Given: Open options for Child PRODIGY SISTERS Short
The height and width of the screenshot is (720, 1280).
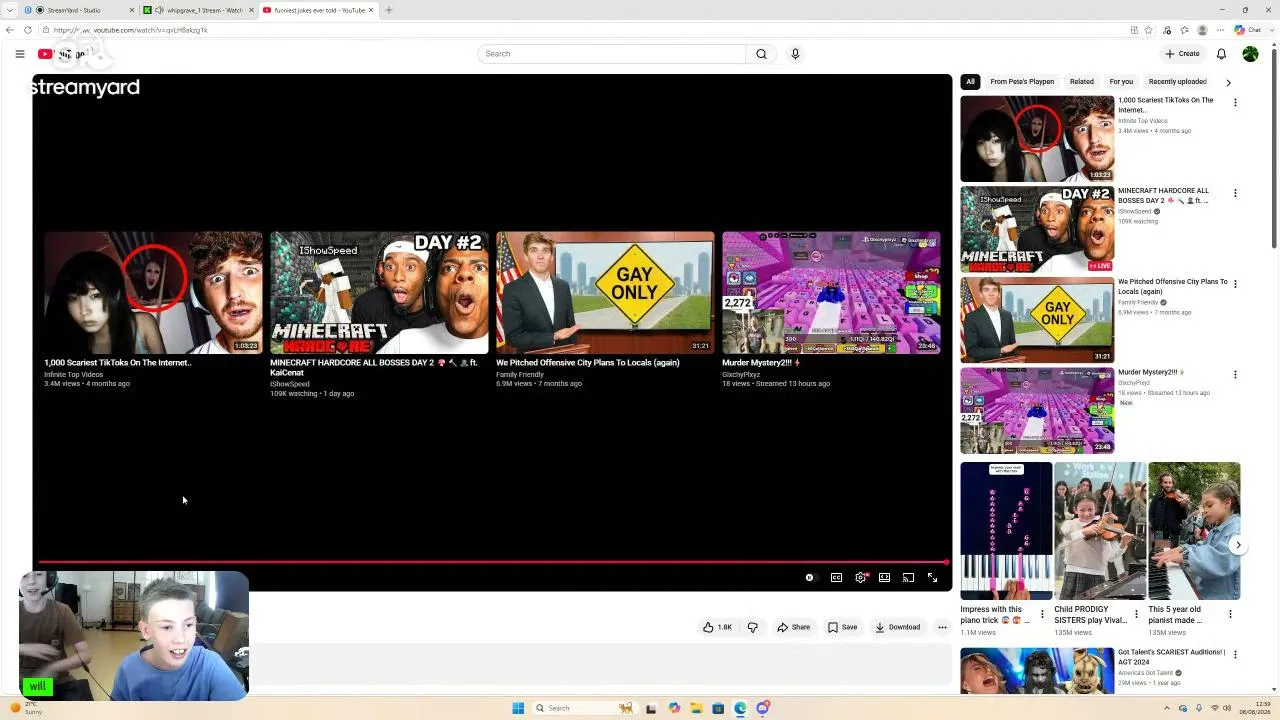Looking at the screenshot, I should [x=1136, y=614].
